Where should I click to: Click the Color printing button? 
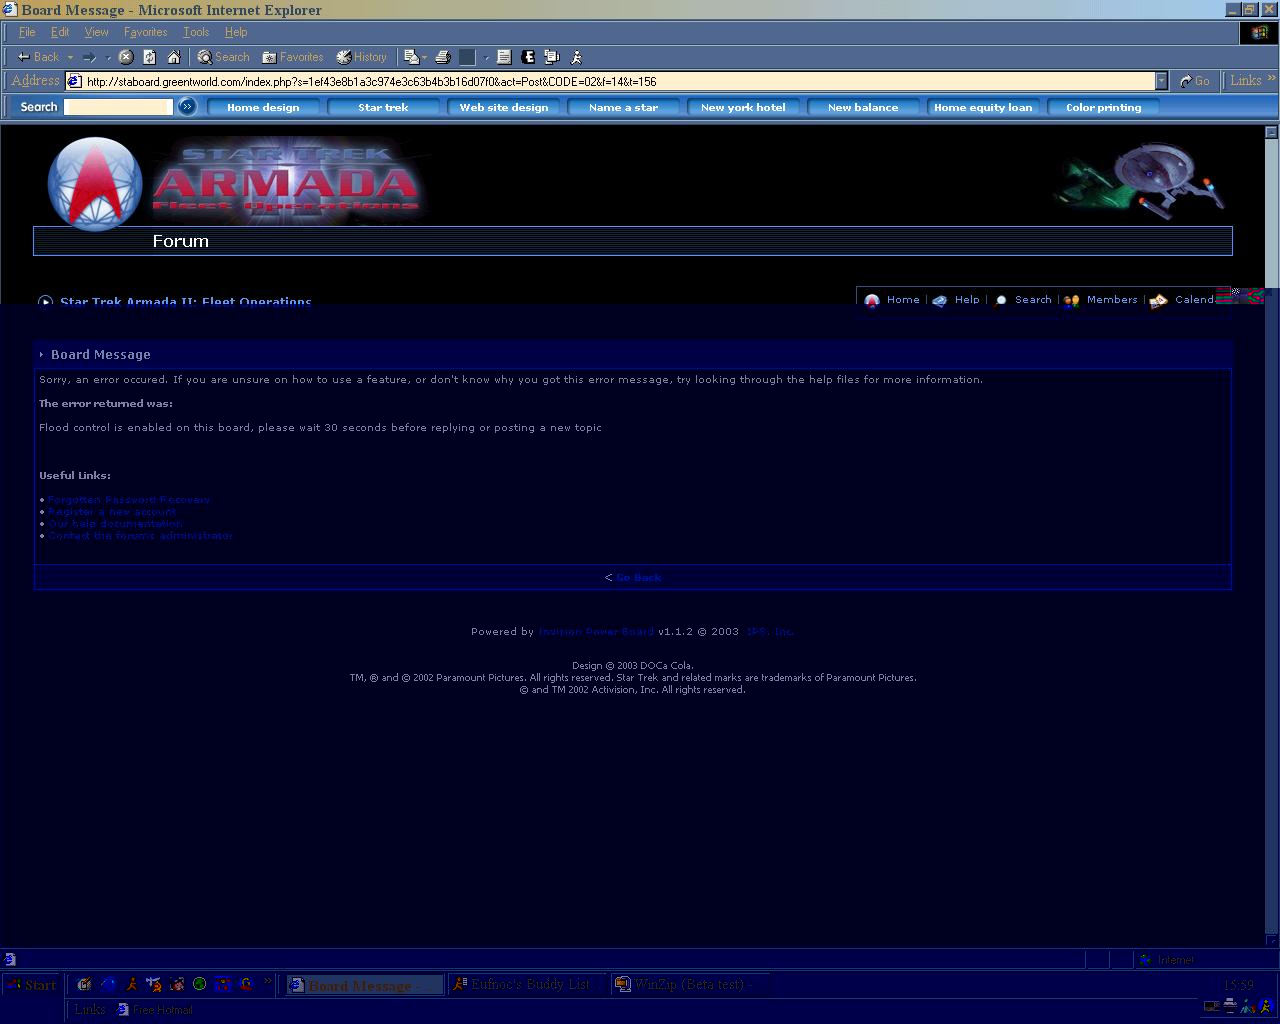tap(1103, 107)
